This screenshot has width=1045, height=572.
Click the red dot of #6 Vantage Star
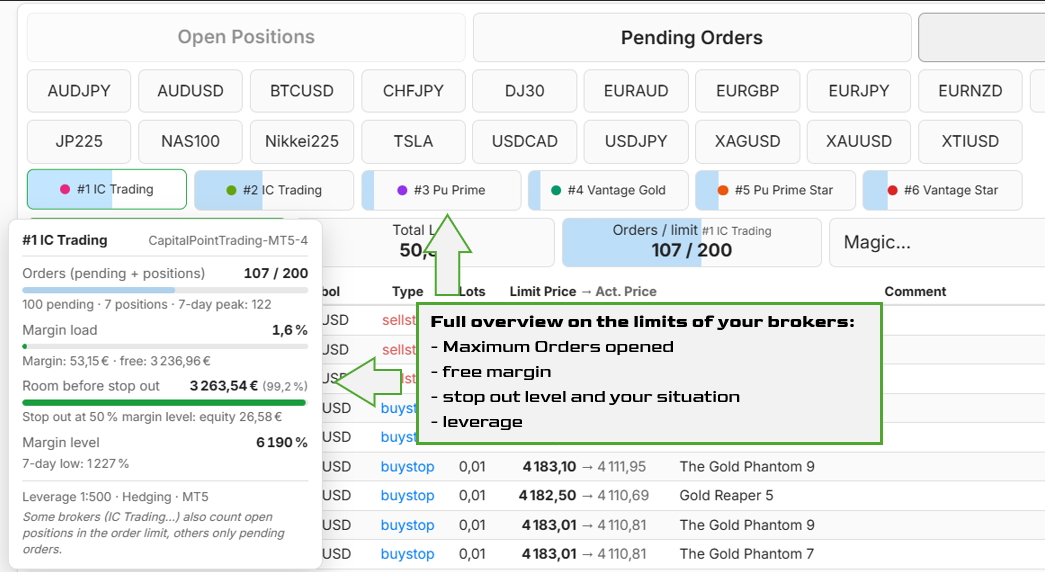click(892, 190)
